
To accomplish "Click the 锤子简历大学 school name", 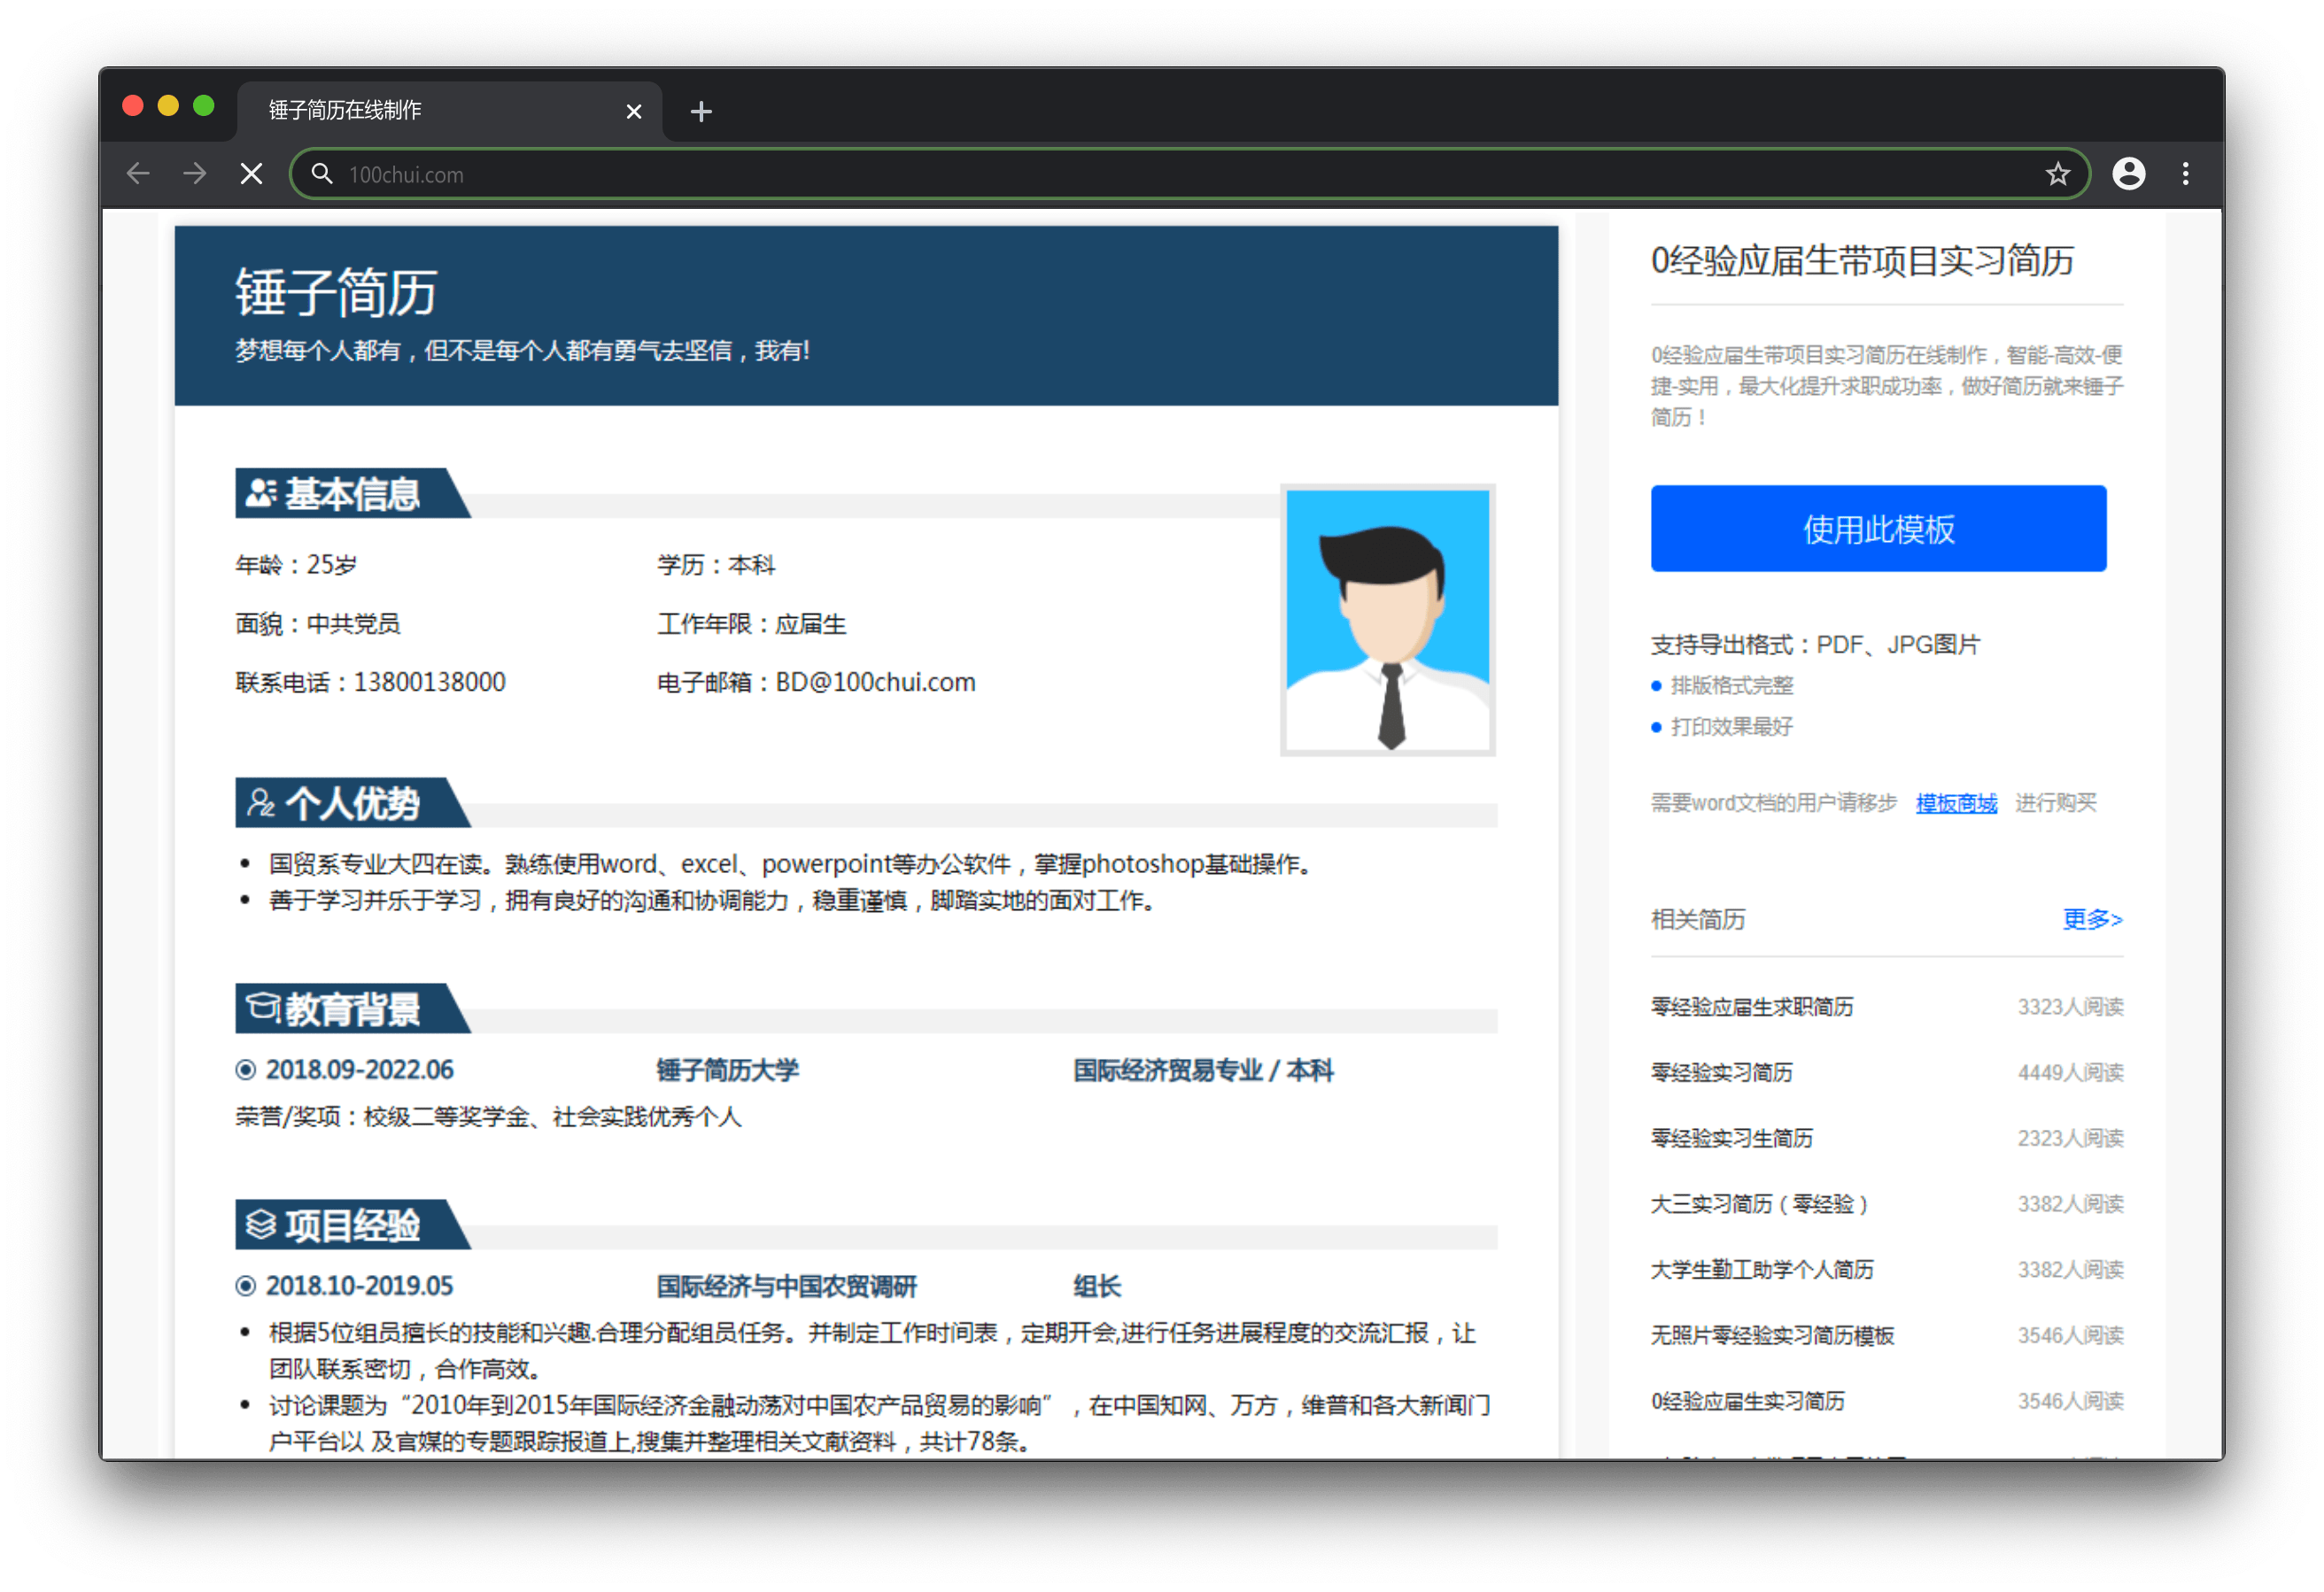I will pyautogui.click(x=727, y=1070).
